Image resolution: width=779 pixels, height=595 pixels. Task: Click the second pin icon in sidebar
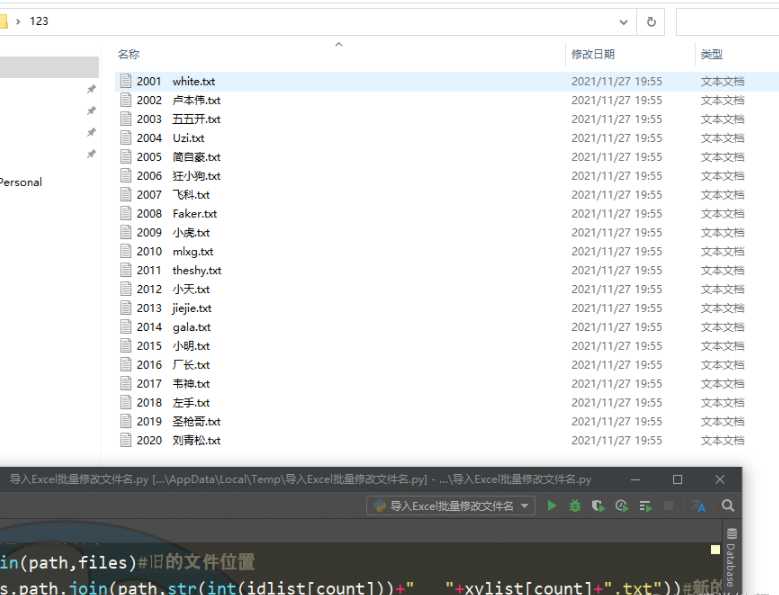91,110
